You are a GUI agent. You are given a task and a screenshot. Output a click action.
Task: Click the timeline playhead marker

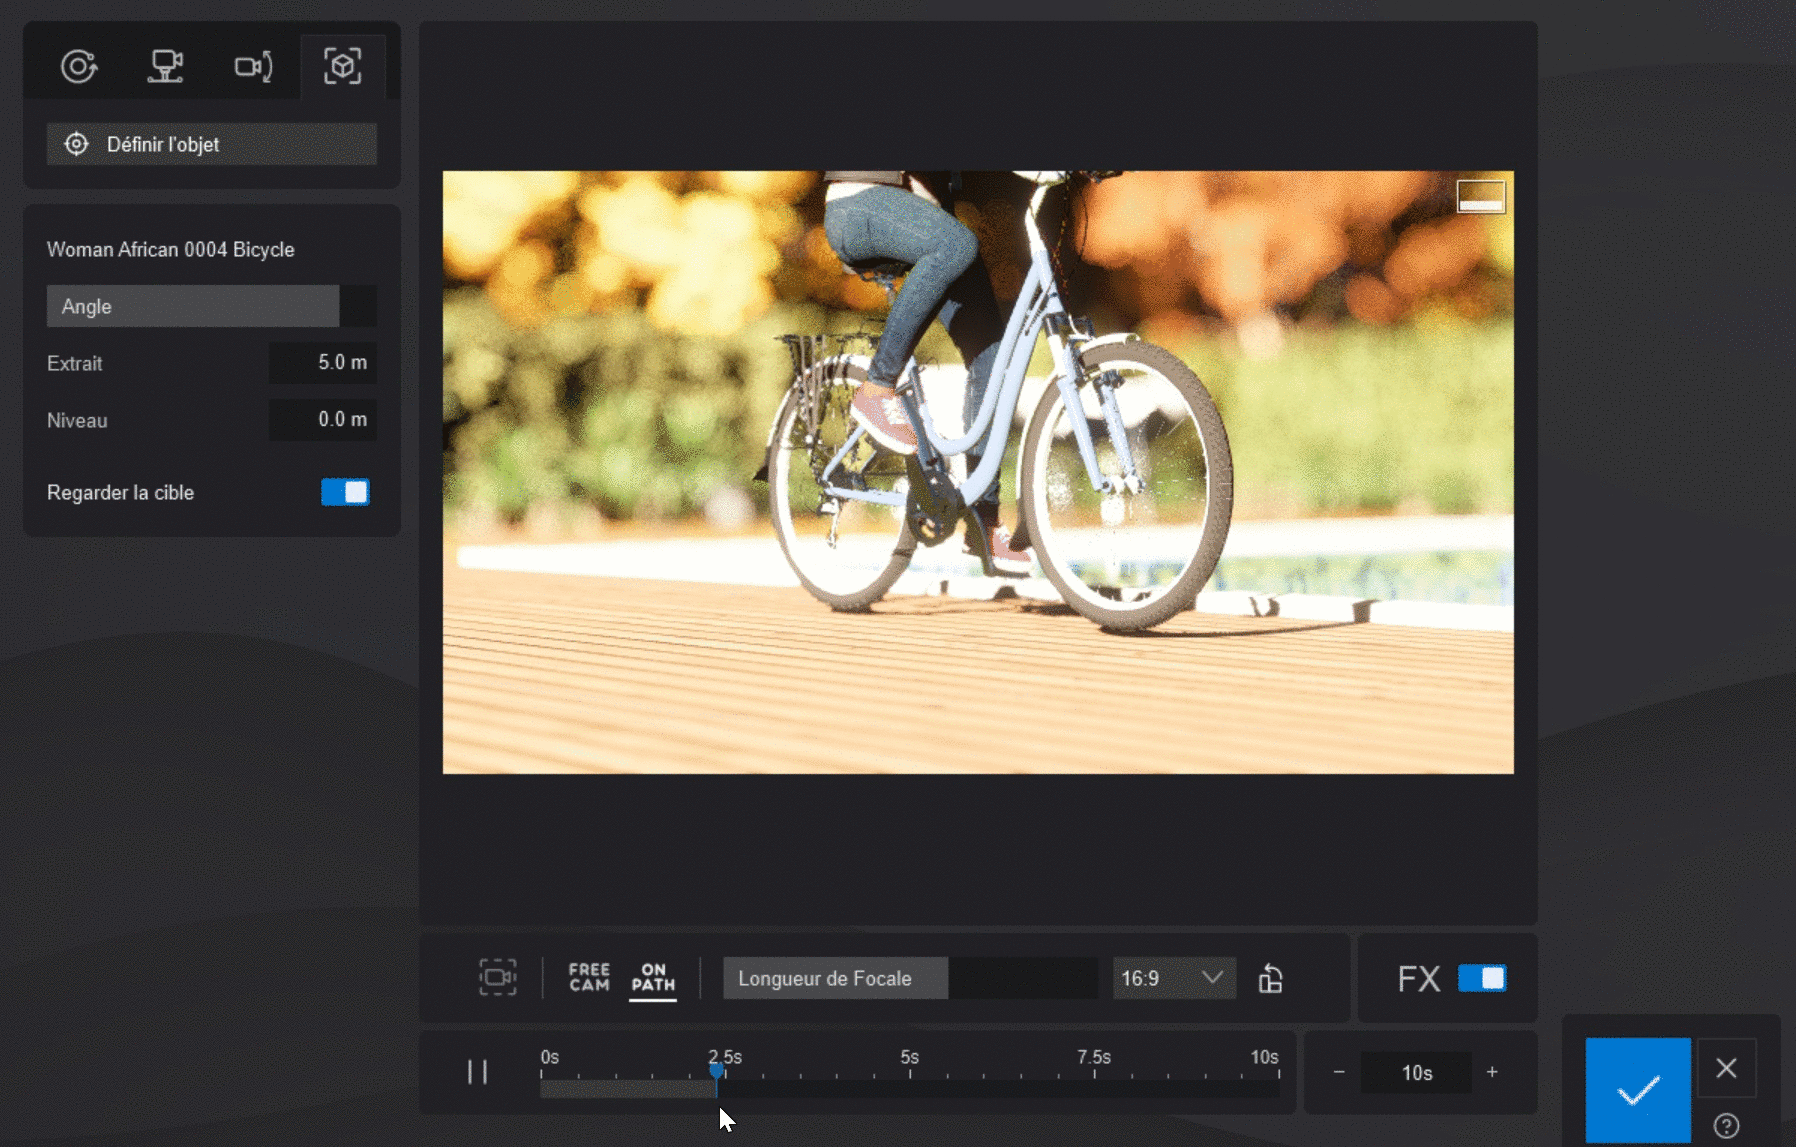tap(716, 1071)
